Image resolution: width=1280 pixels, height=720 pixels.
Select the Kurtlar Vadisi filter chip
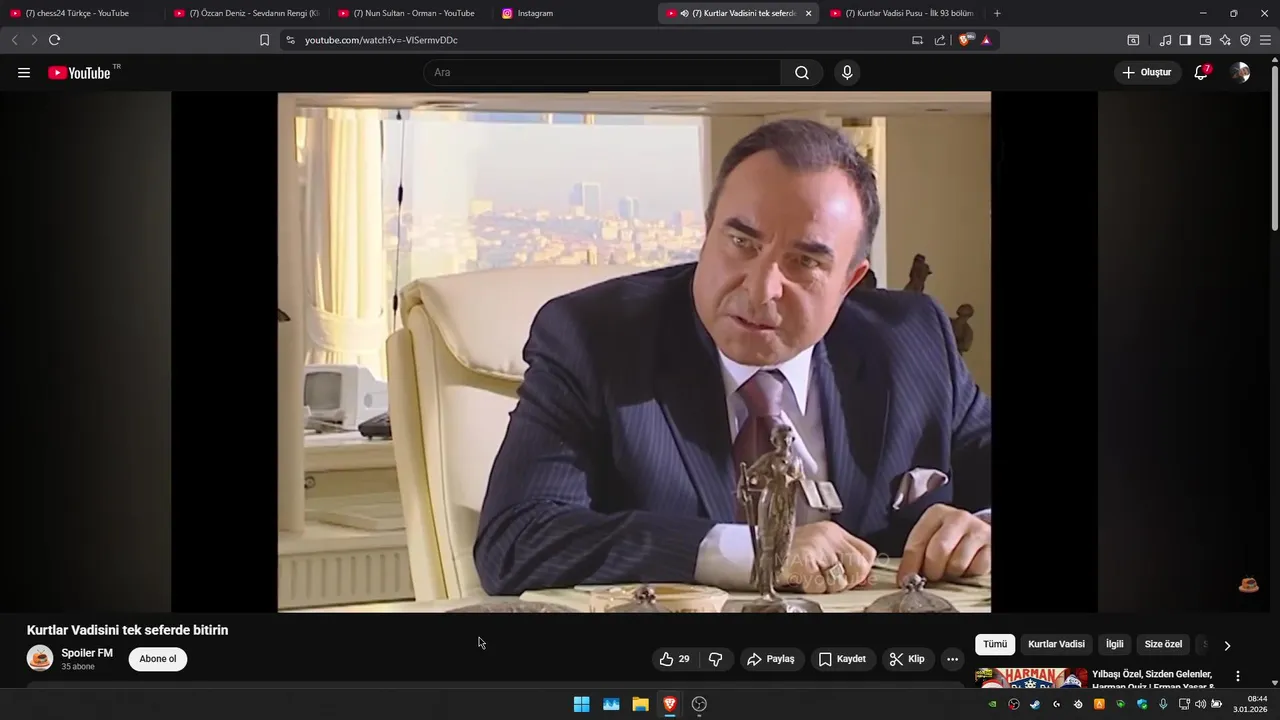click(1056, 644)
